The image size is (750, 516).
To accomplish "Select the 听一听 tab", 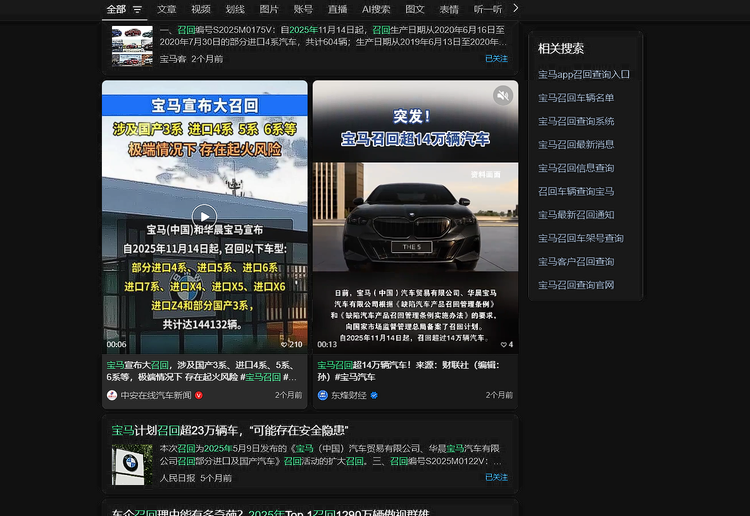I will coord(488,9).
